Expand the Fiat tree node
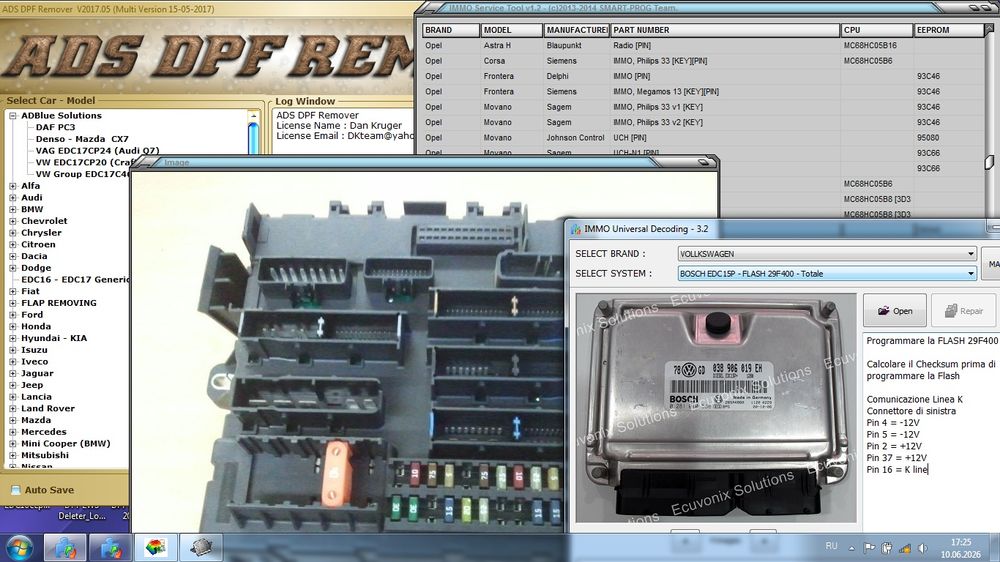Image resolution: width=1000 pixels, height=562 pixels. (x=13, y=291)
